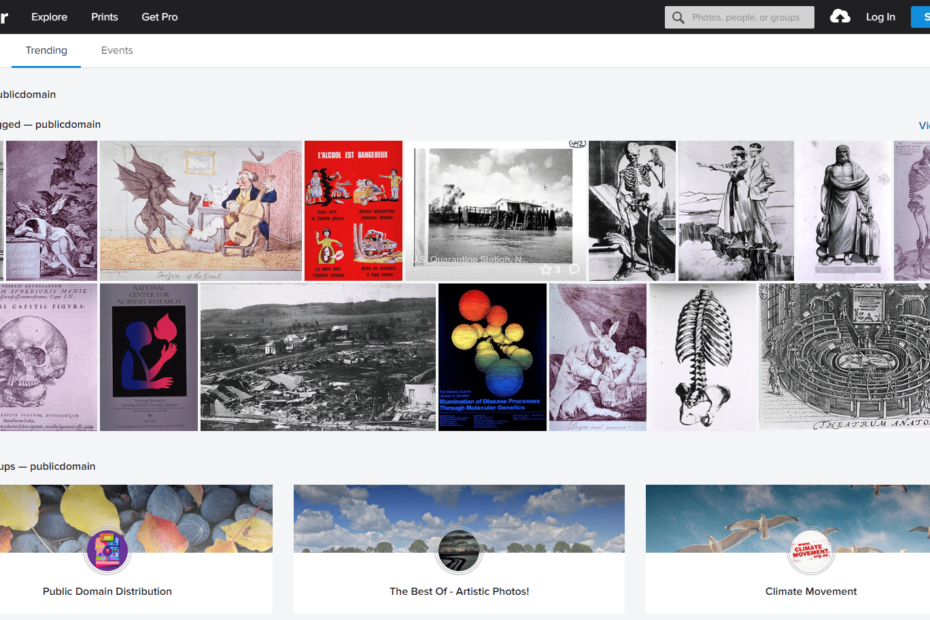This screenshot has width=930, height=620.
Task: Click the Public Domain Distribution group avatar
Action: tap(106, 551)
